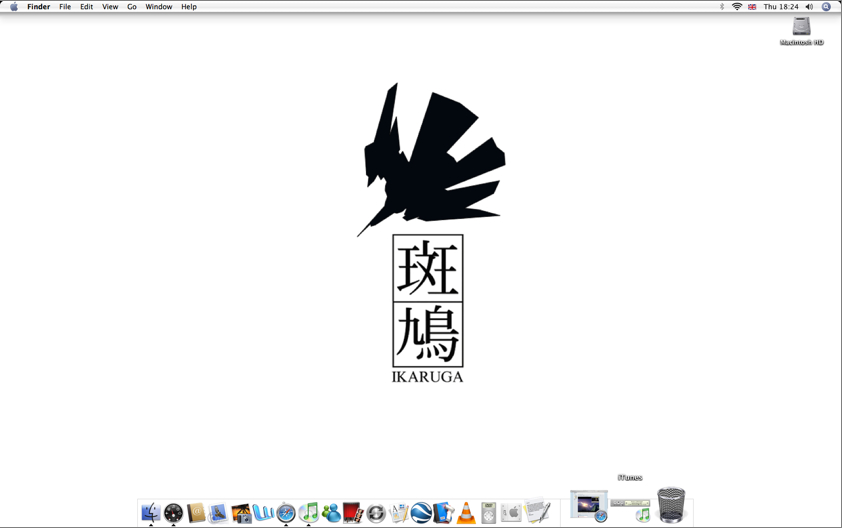Open the British flag input menu
This screenshot has height=528, width=842.
click(x=752, y=7)
